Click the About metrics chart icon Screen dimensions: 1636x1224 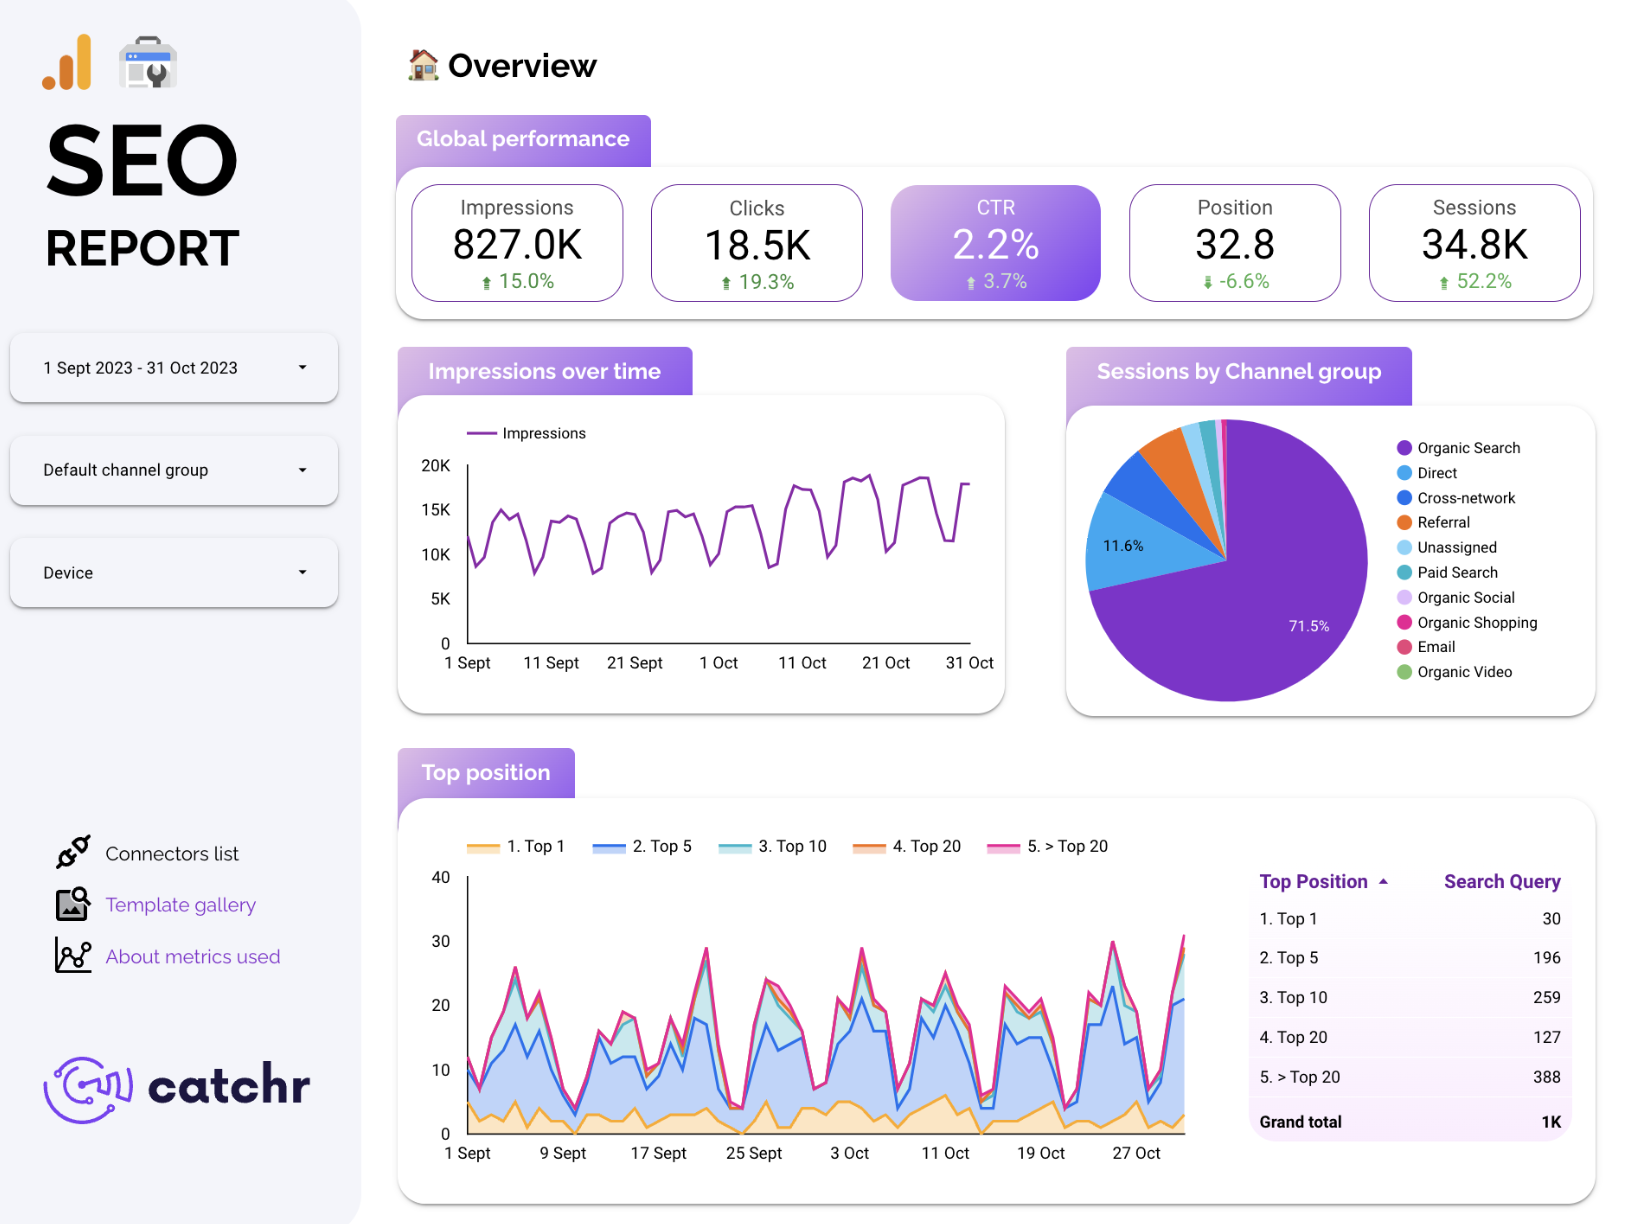(72, 955)
